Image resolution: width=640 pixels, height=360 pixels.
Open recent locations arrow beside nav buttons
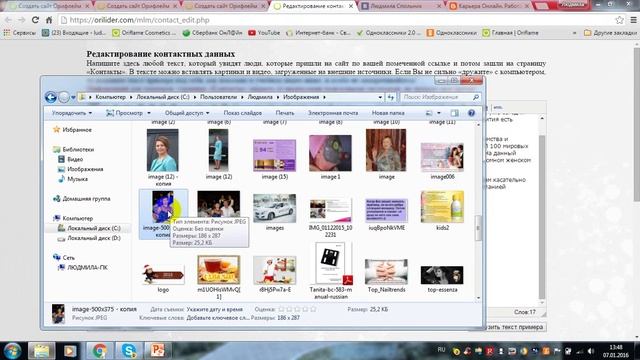(x=73, y=98)
